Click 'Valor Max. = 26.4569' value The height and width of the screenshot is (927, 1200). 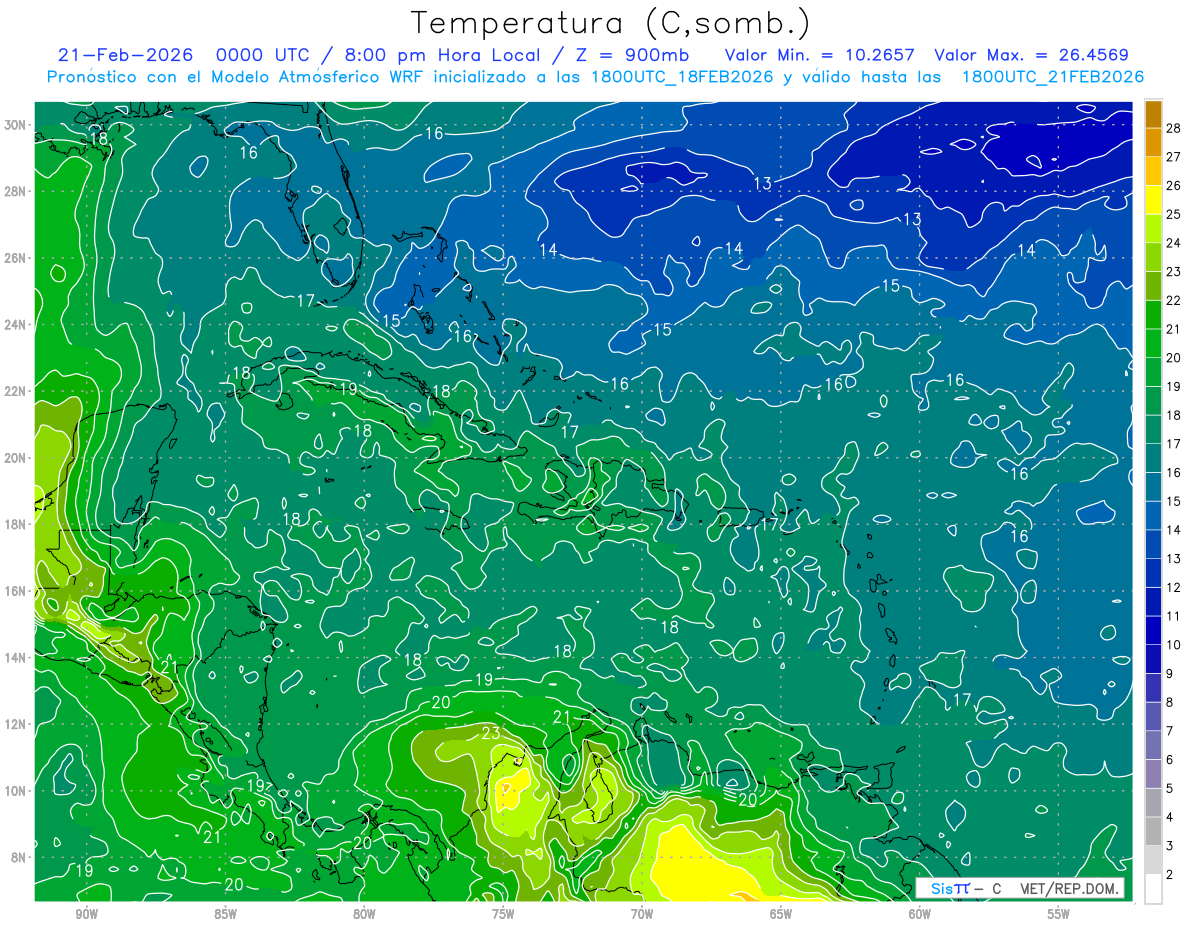pyautogui.click(x=1032, y=55)
